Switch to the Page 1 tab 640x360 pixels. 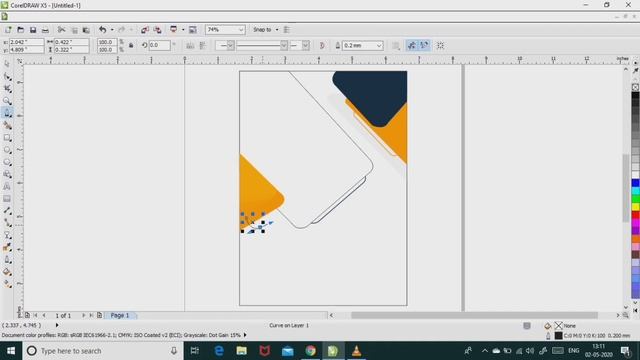tap(120, 316)
